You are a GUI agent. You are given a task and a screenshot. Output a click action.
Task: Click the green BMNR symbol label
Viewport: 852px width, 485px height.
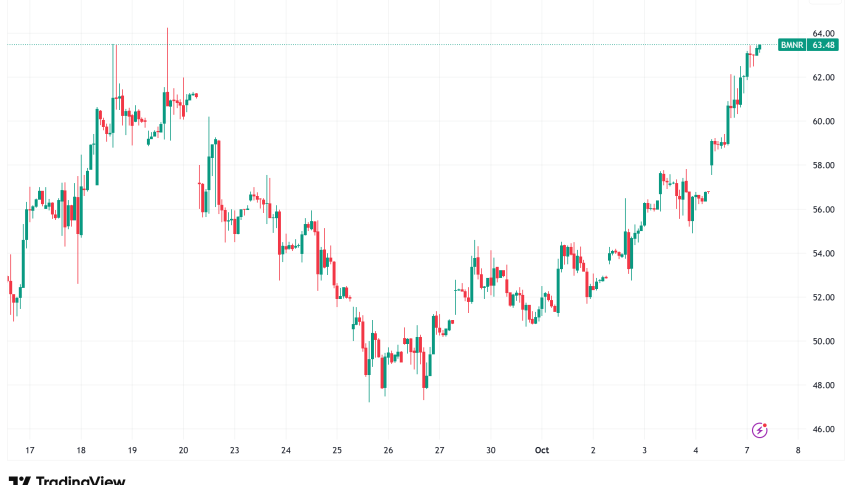click(791, 44)
